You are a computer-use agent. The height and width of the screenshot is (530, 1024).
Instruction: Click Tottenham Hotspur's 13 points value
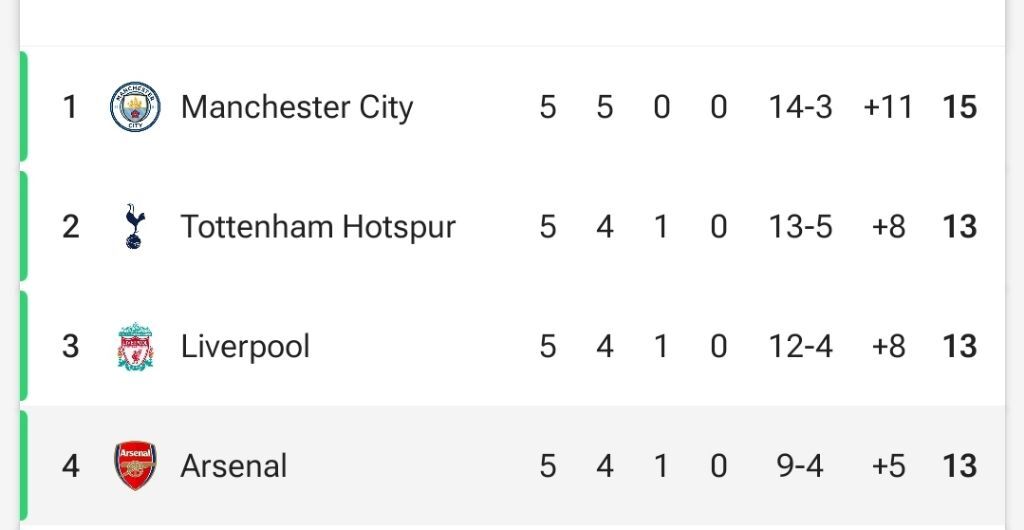pyautogui.click(x=959, y=227)
